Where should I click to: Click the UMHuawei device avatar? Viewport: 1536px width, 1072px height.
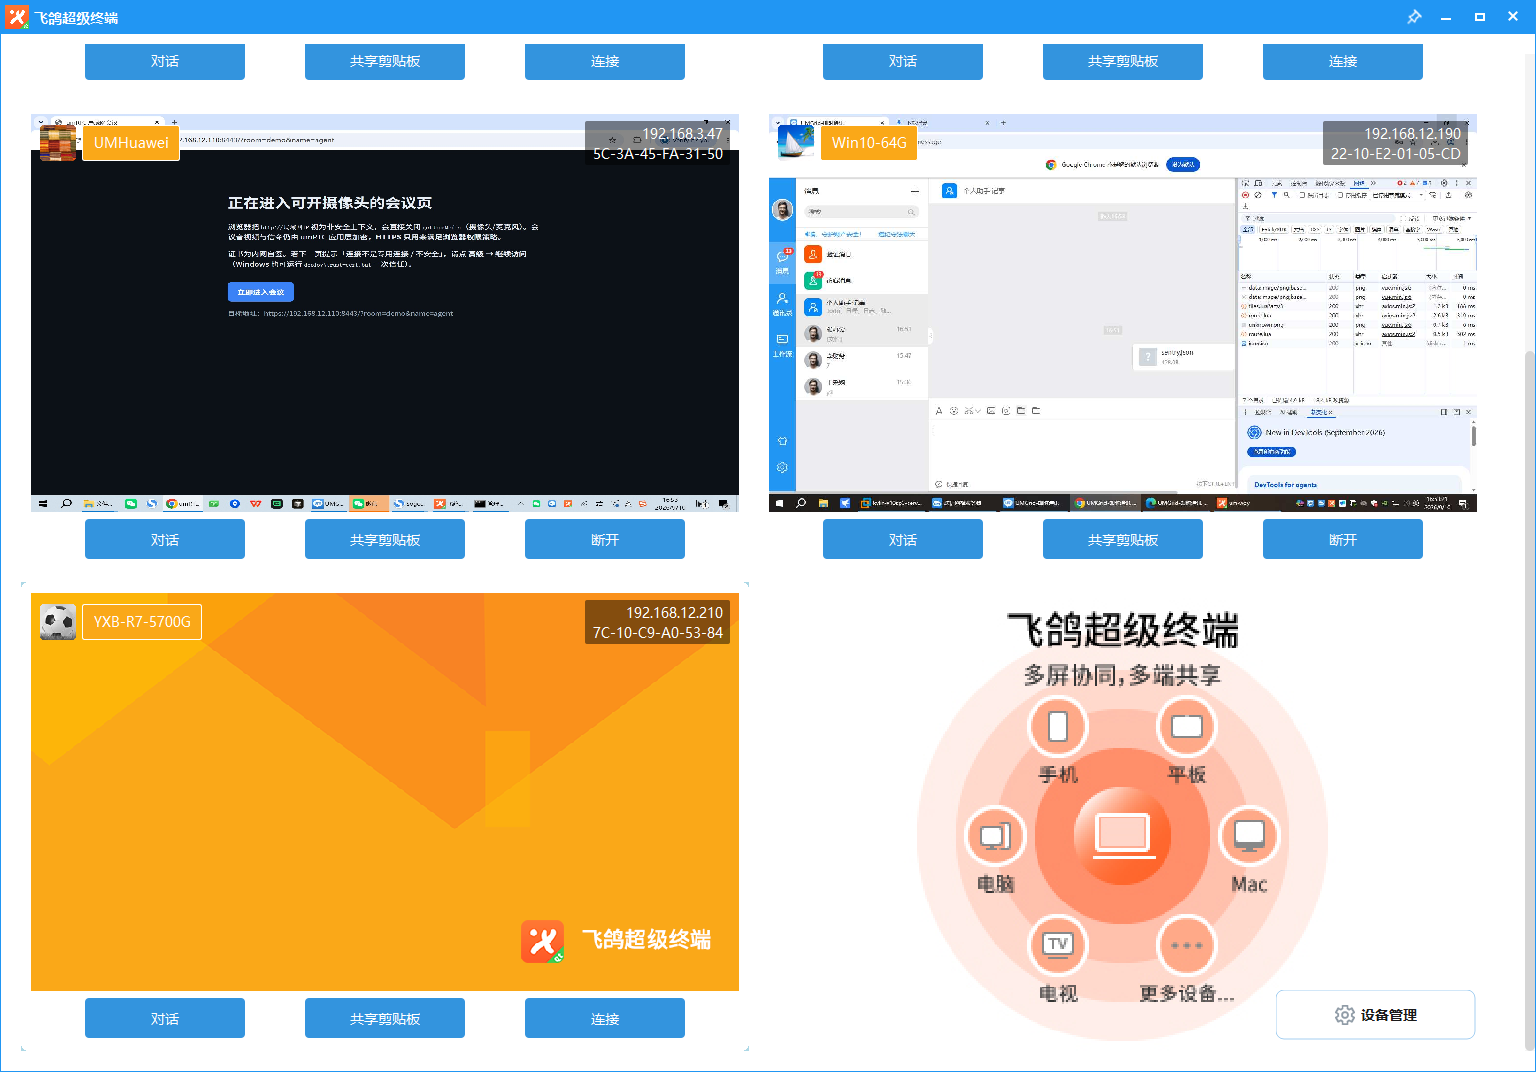(x=58, y=142)
